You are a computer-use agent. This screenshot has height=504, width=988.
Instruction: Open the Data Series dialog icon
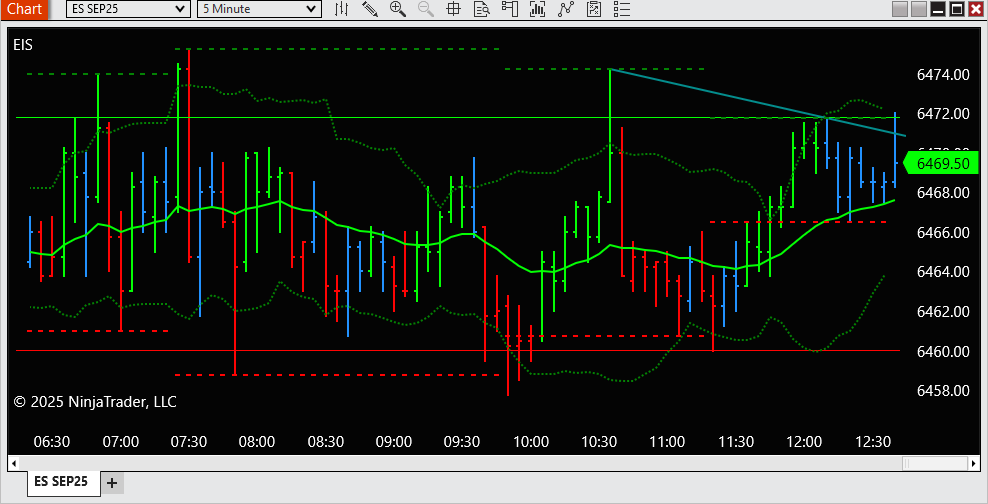coord(537,9)
